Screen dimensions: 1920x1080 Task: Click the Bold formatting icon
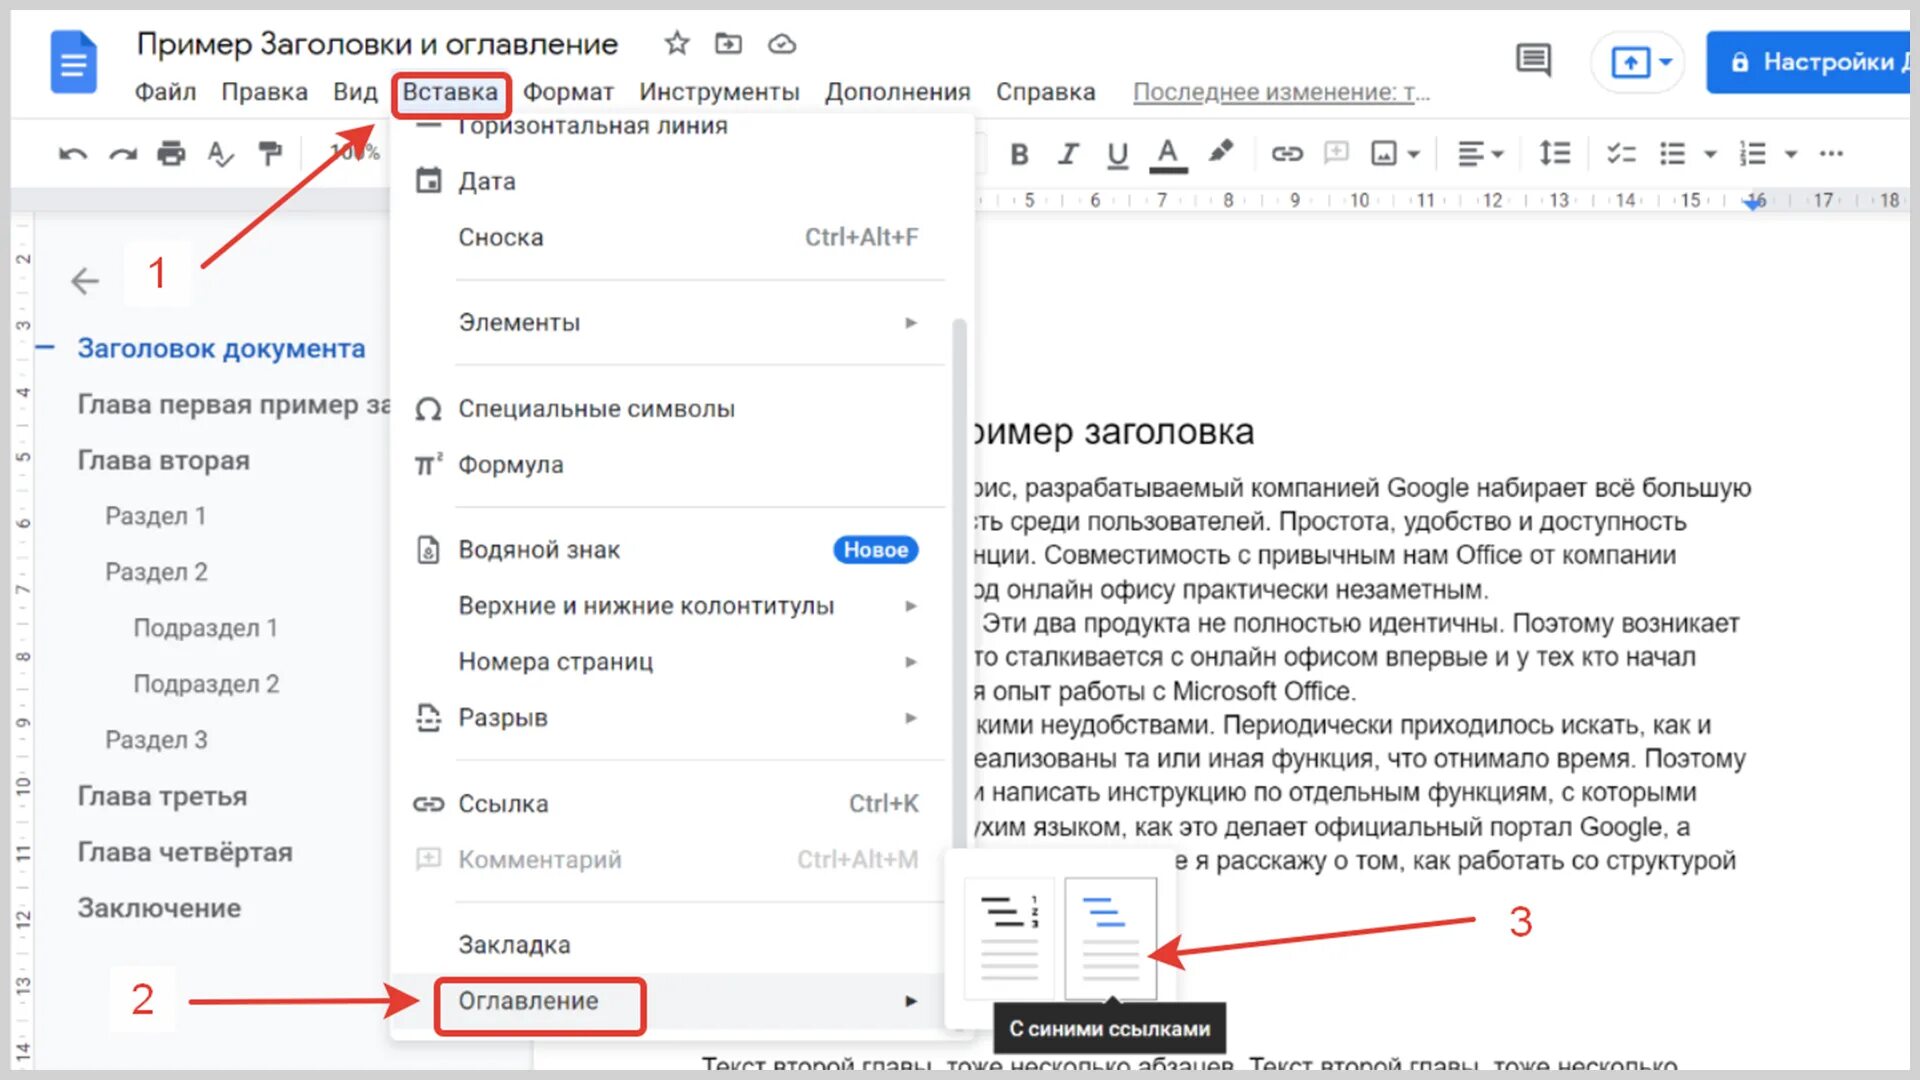coord(1019,154)
